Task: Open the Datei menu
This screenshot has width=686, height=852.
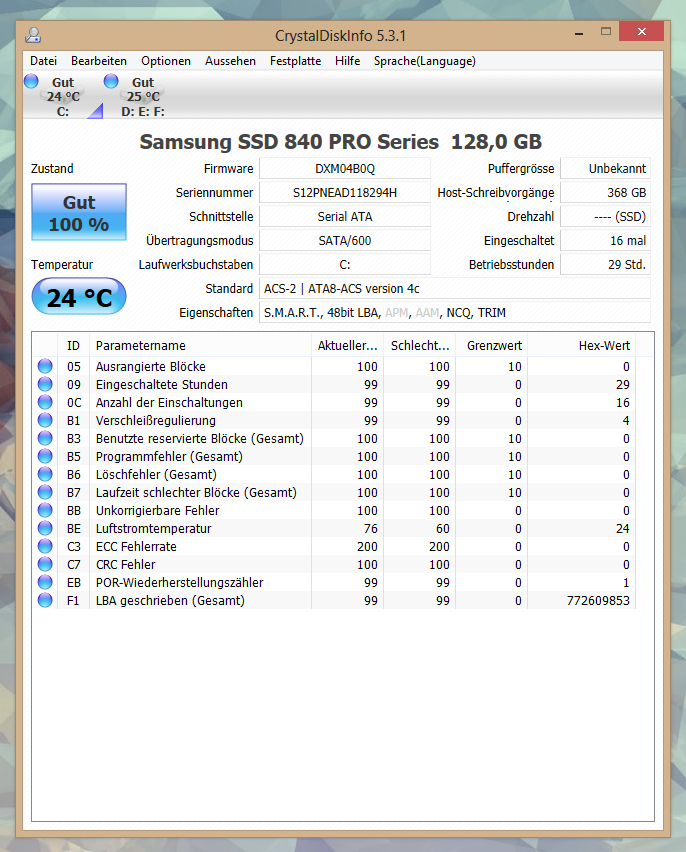Action: (x=43, y=61)
